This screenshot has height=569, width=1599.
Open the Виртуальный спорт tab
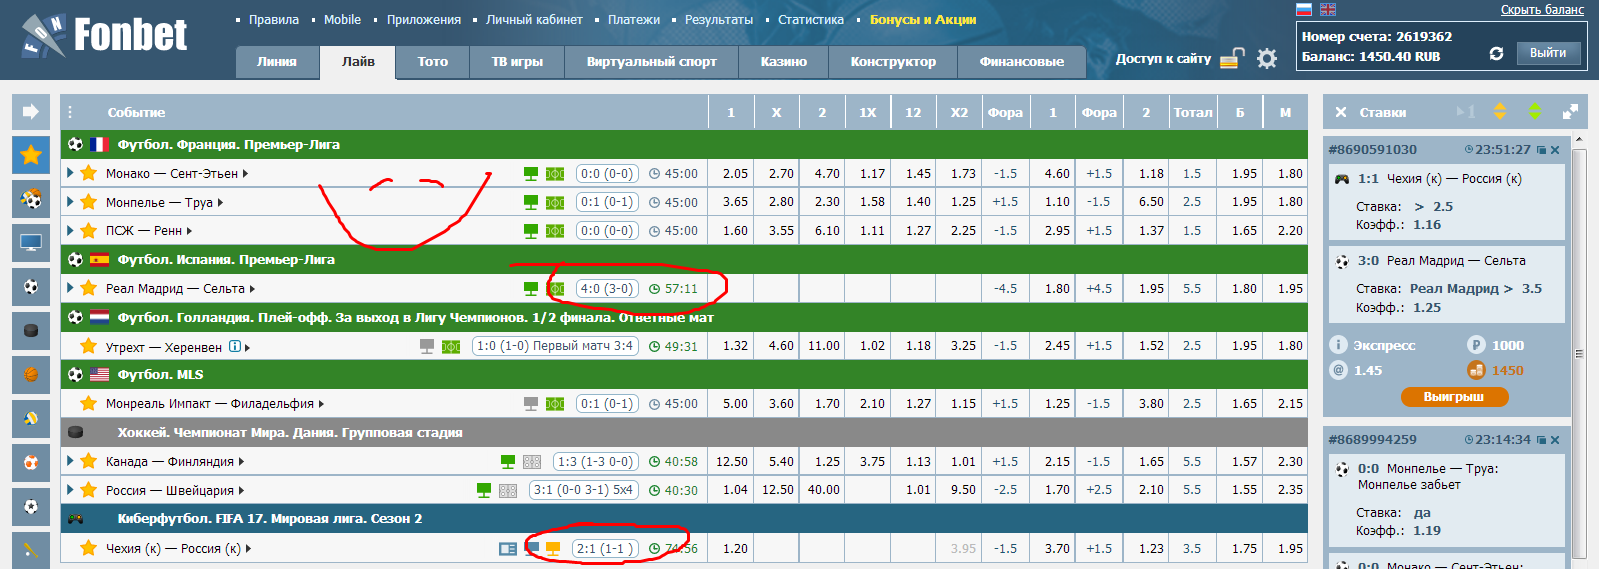[x=652, y=61]
